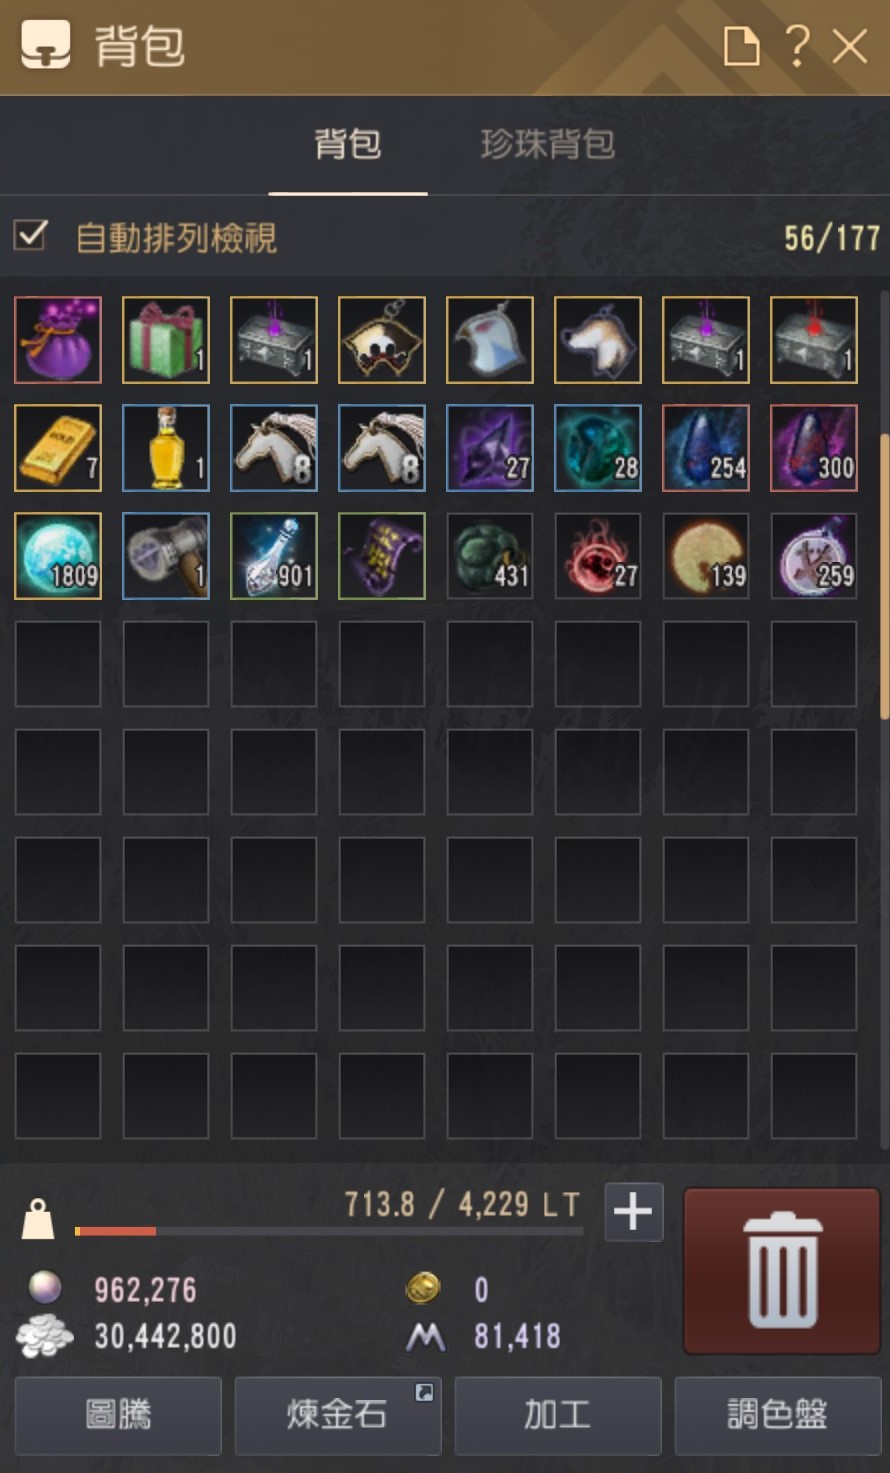
Task: Click the inventory weight progress bar
Action: click(329, 1231)
